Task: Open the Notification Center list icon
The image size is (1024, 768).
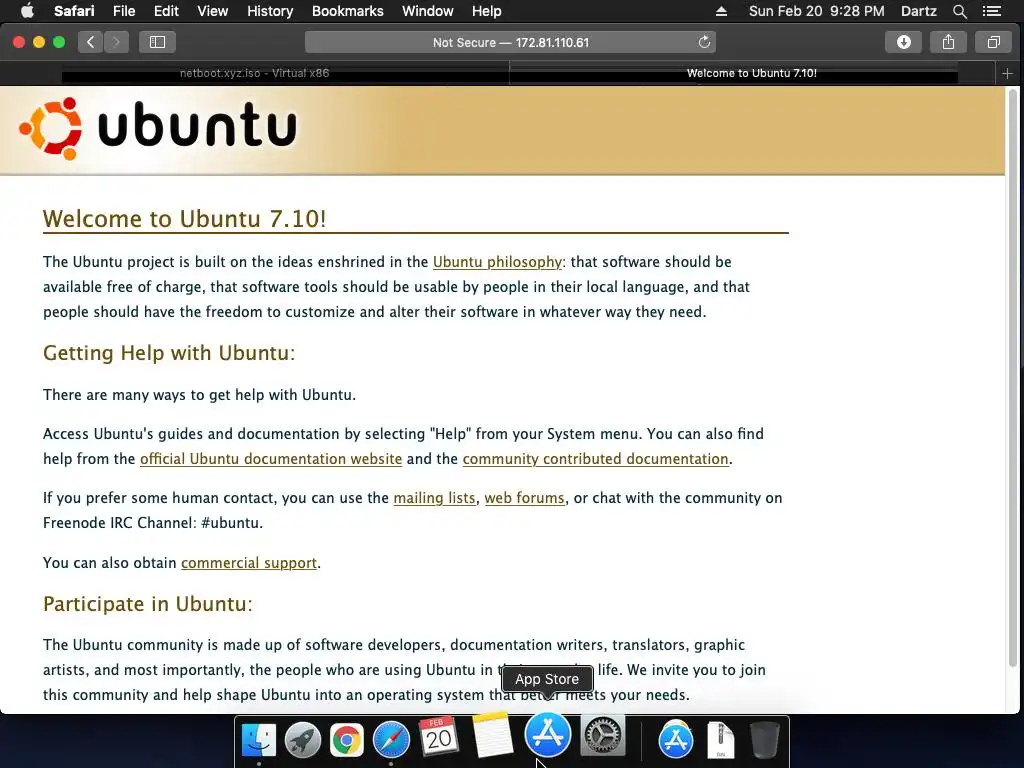Action: (991, 11)
